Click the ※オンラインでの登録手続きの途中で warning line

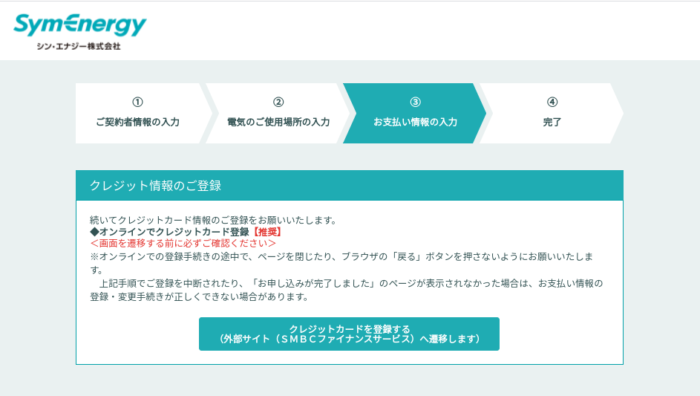342,263
